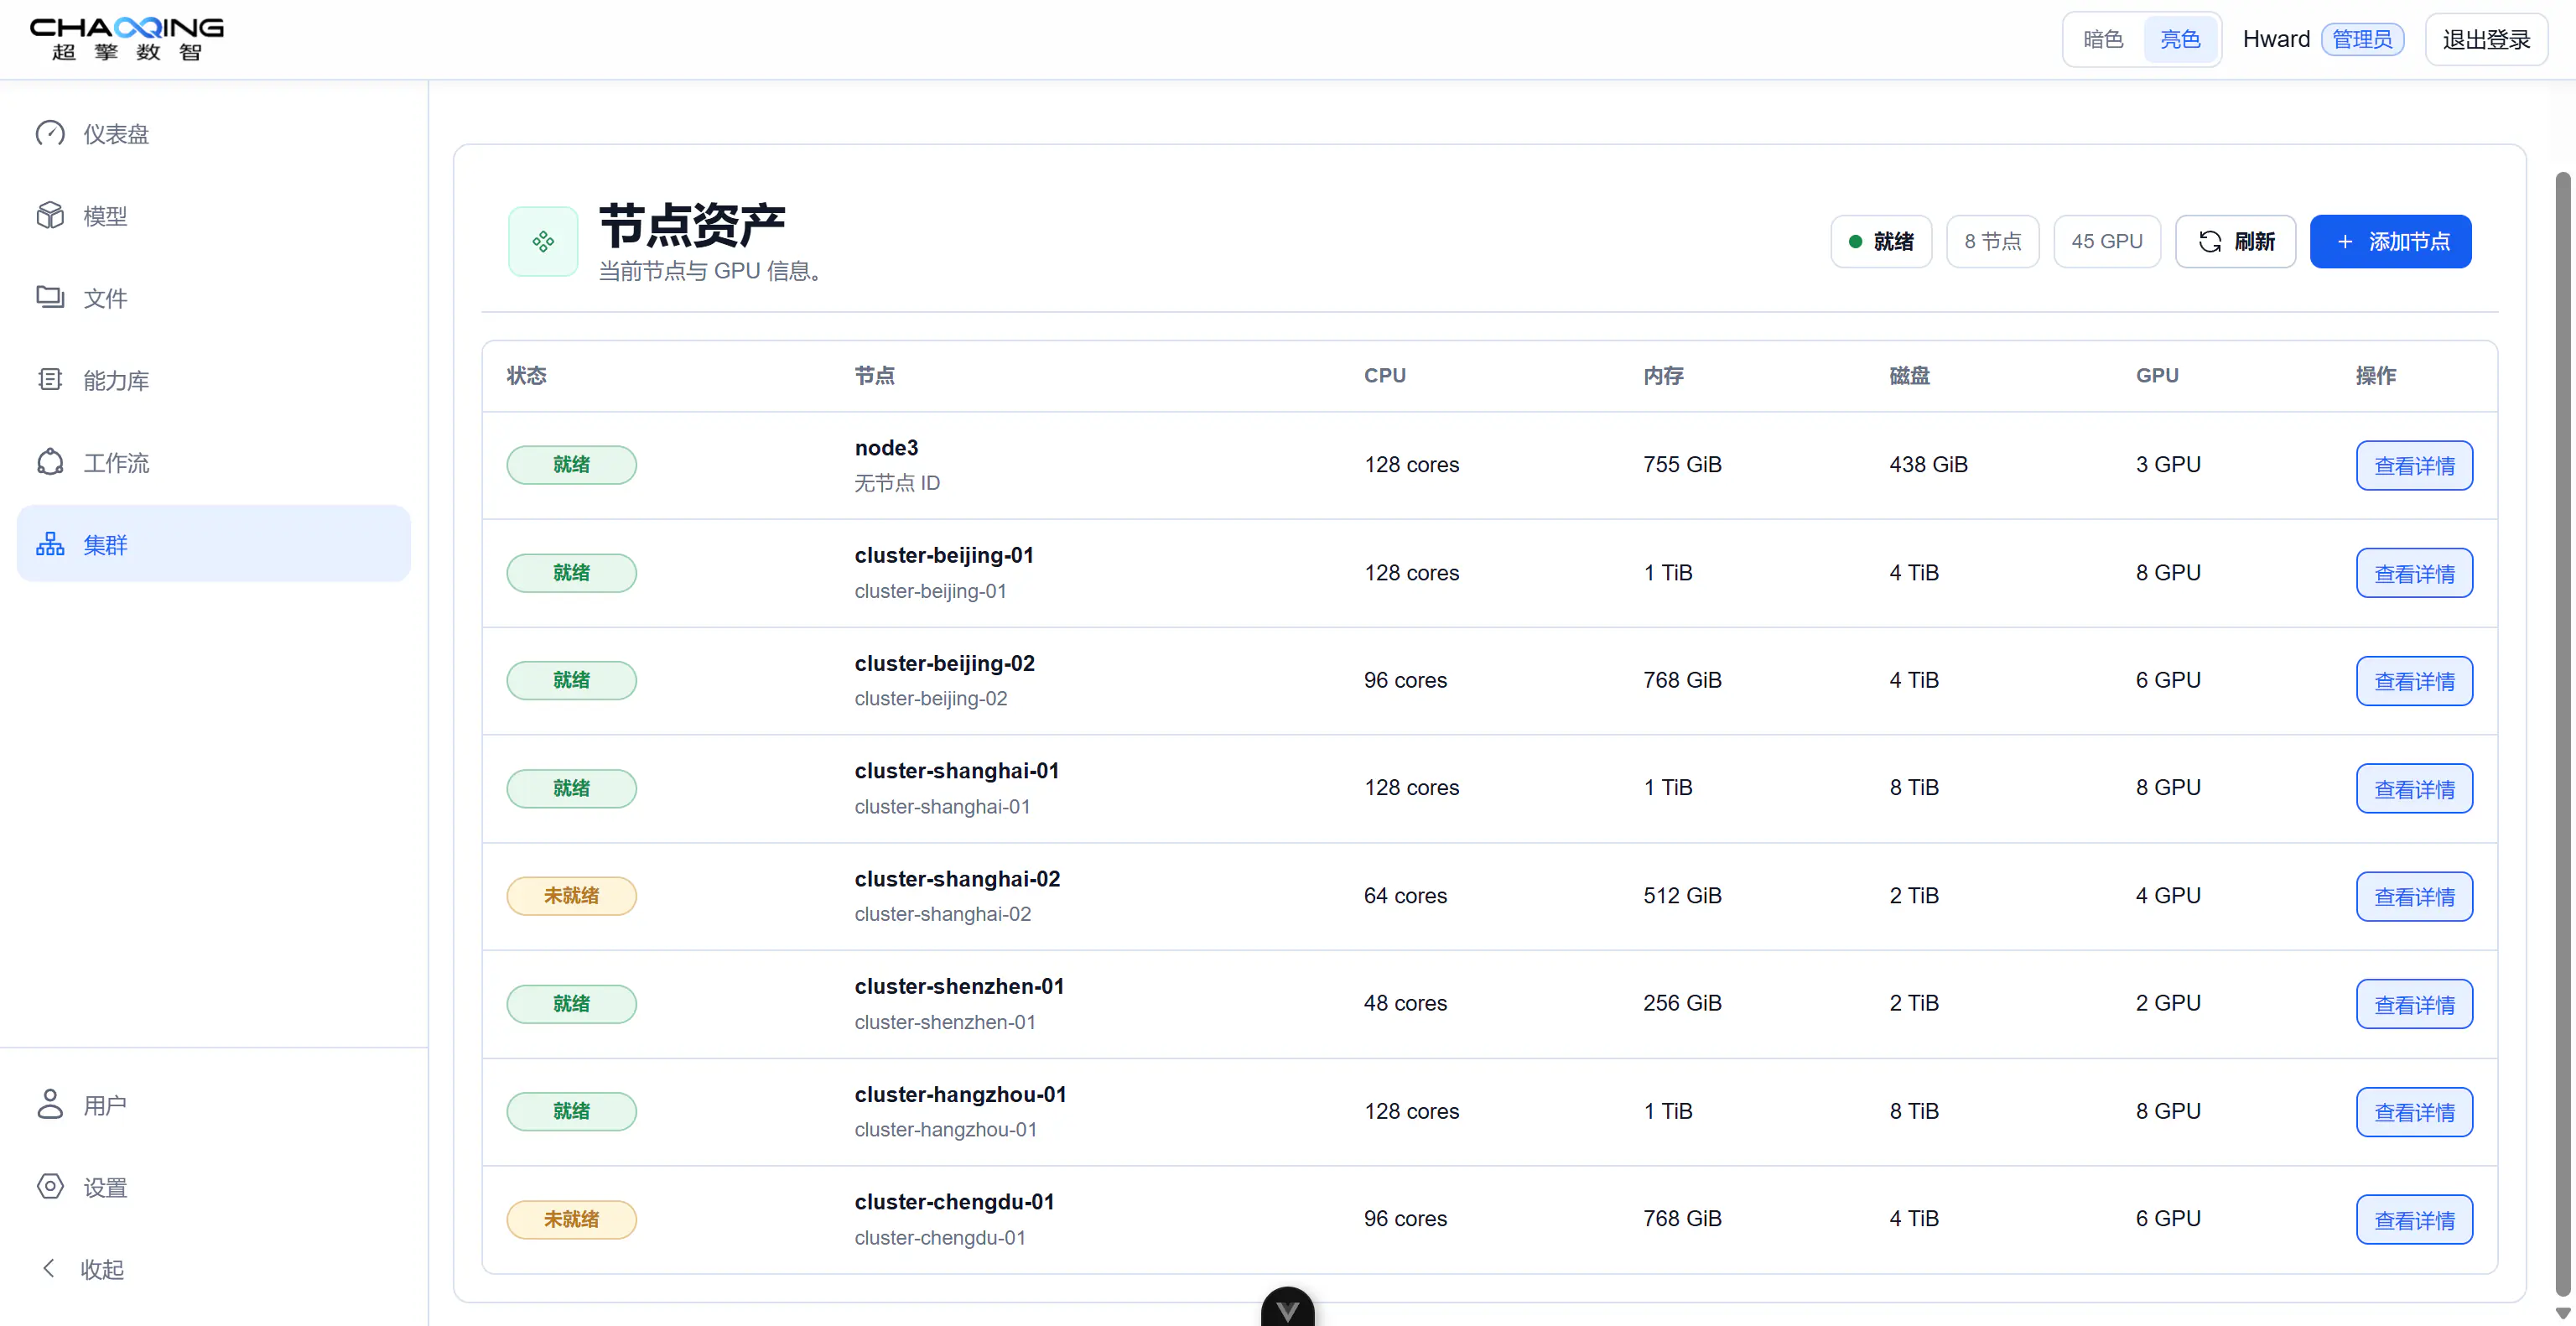Click the cube icon next to 模型
The width and height of the screenshot is (2576, 1326).
pos(50,215)
